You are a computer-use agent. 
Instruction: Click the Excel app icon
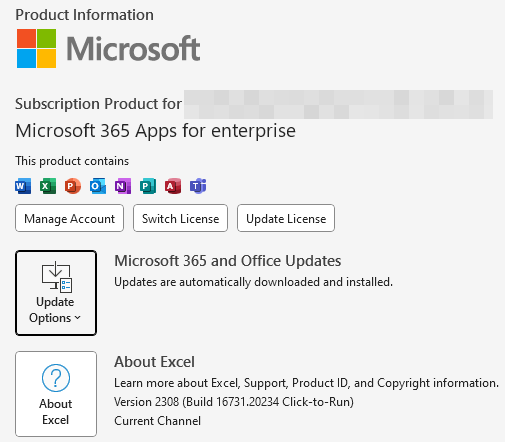tap(48, 186)
